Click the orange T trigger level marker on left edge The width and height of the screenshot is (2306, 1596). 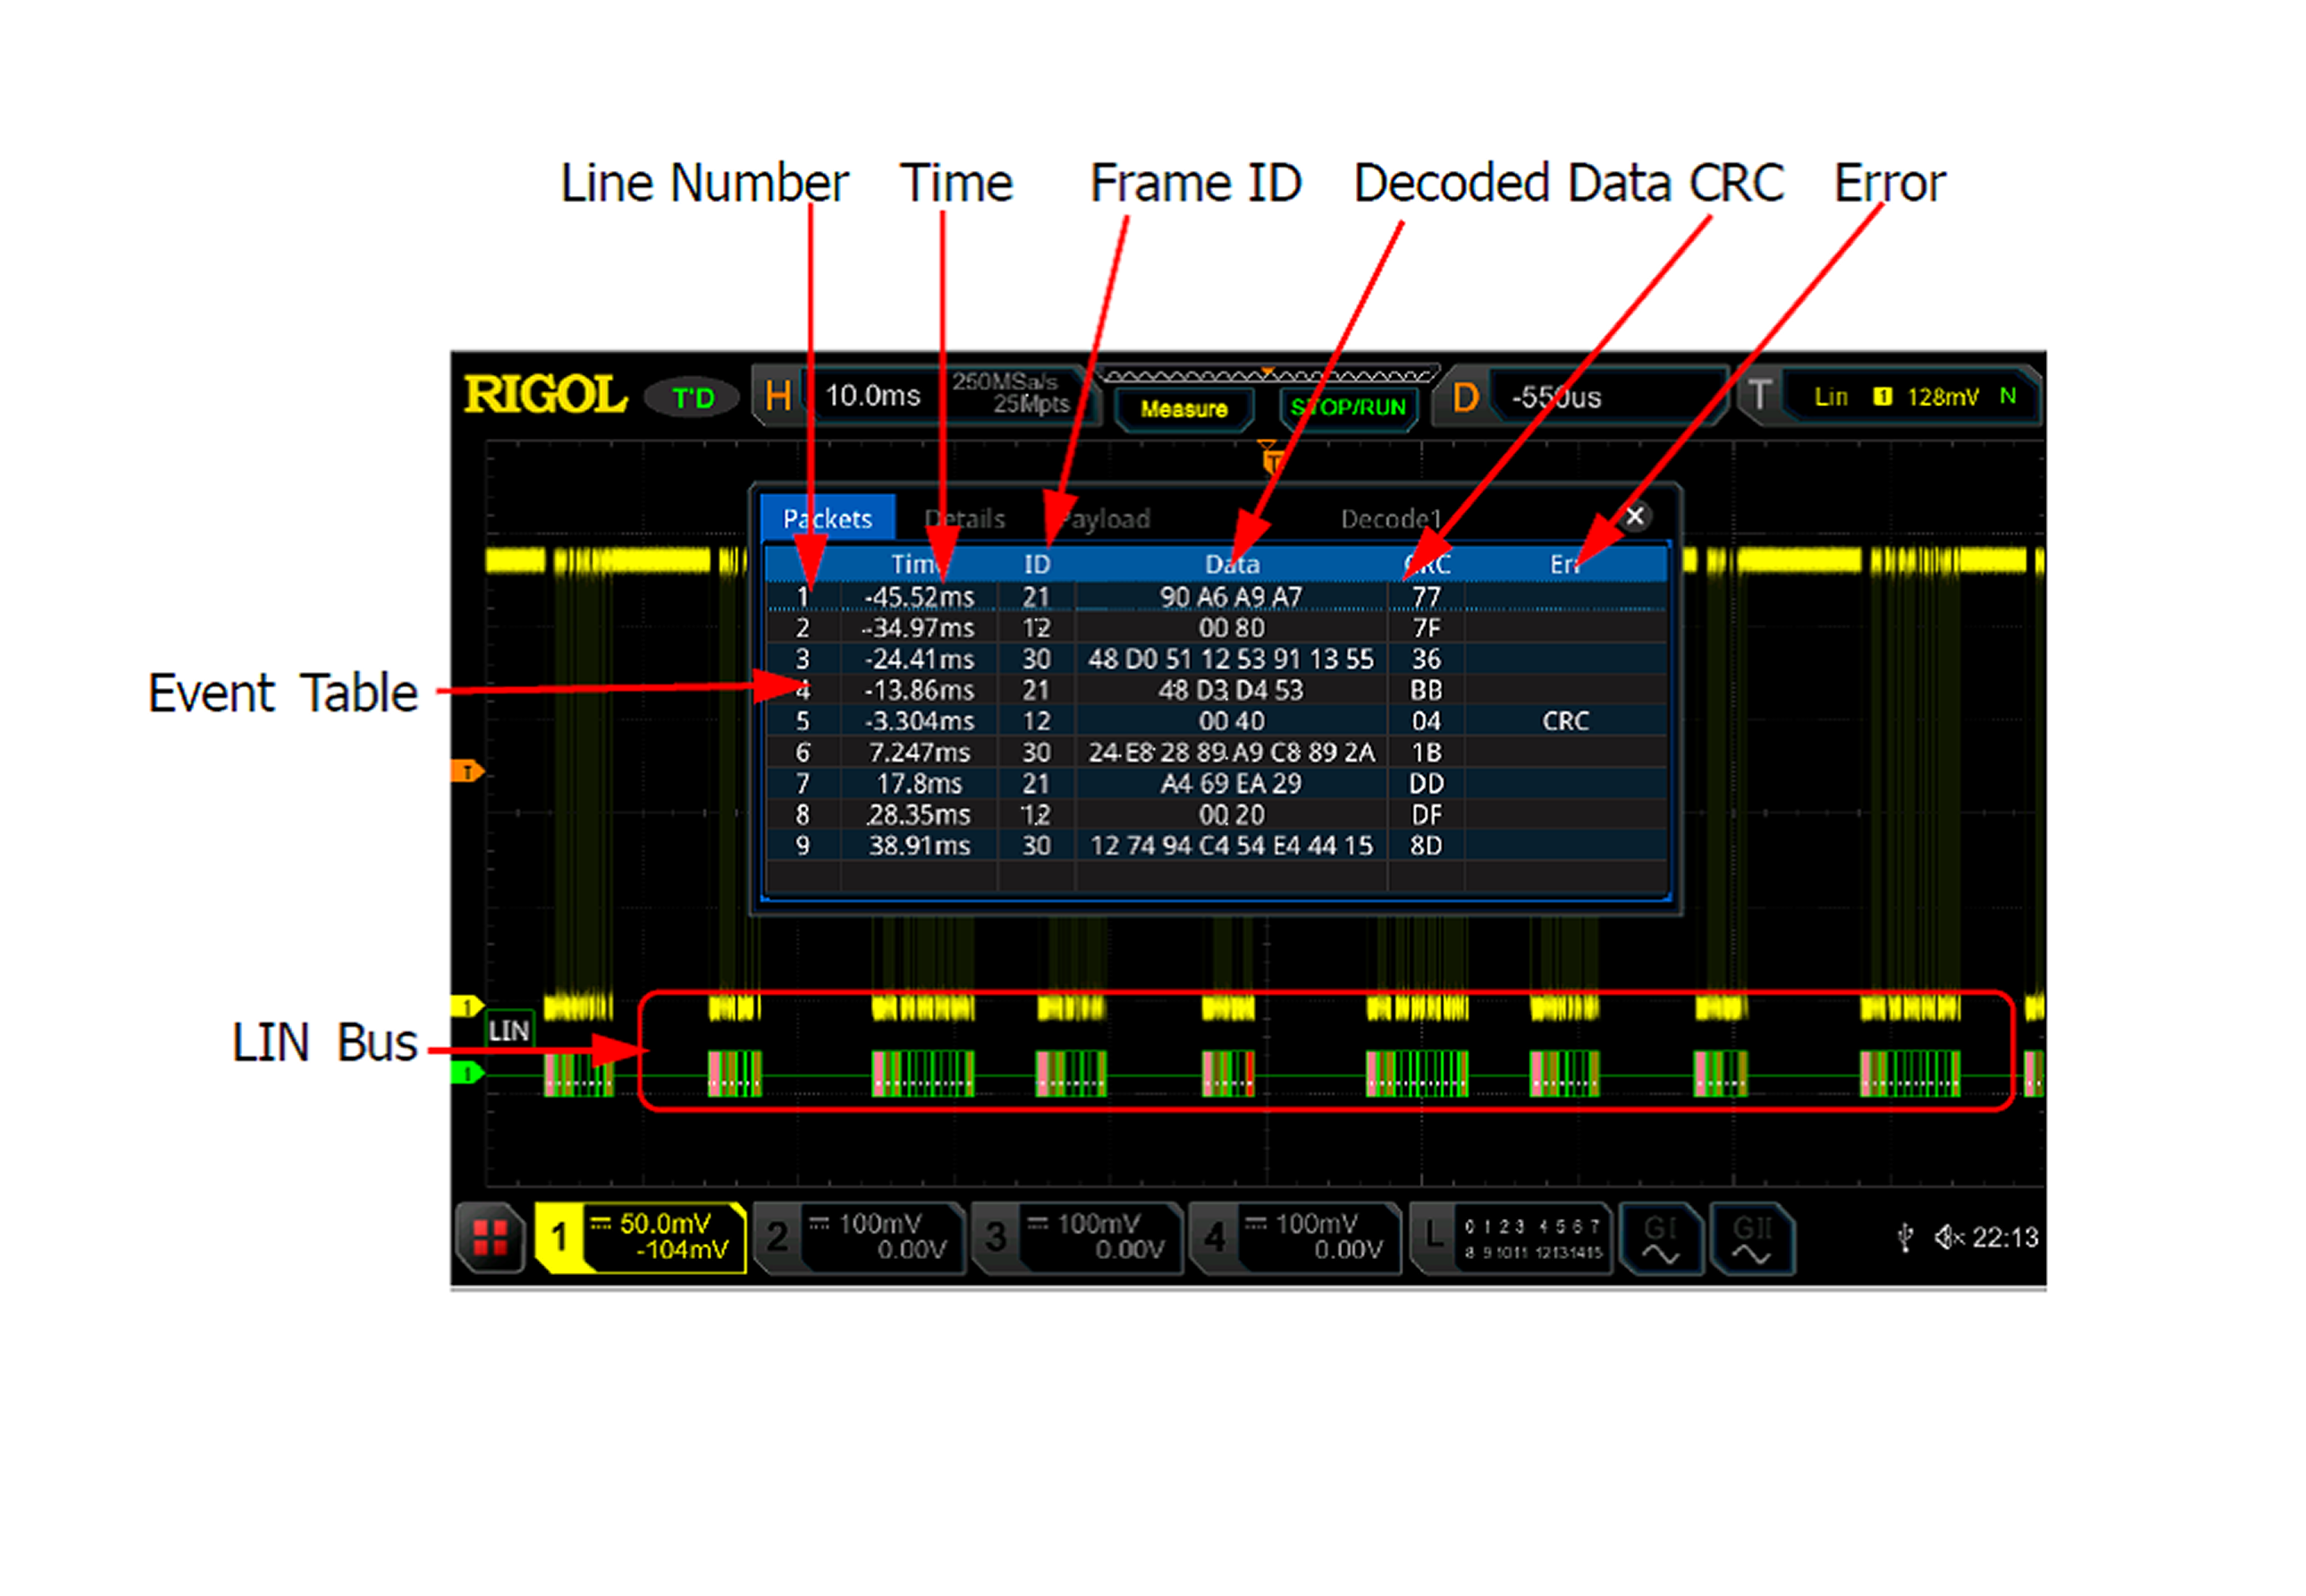tap(466, 771)
